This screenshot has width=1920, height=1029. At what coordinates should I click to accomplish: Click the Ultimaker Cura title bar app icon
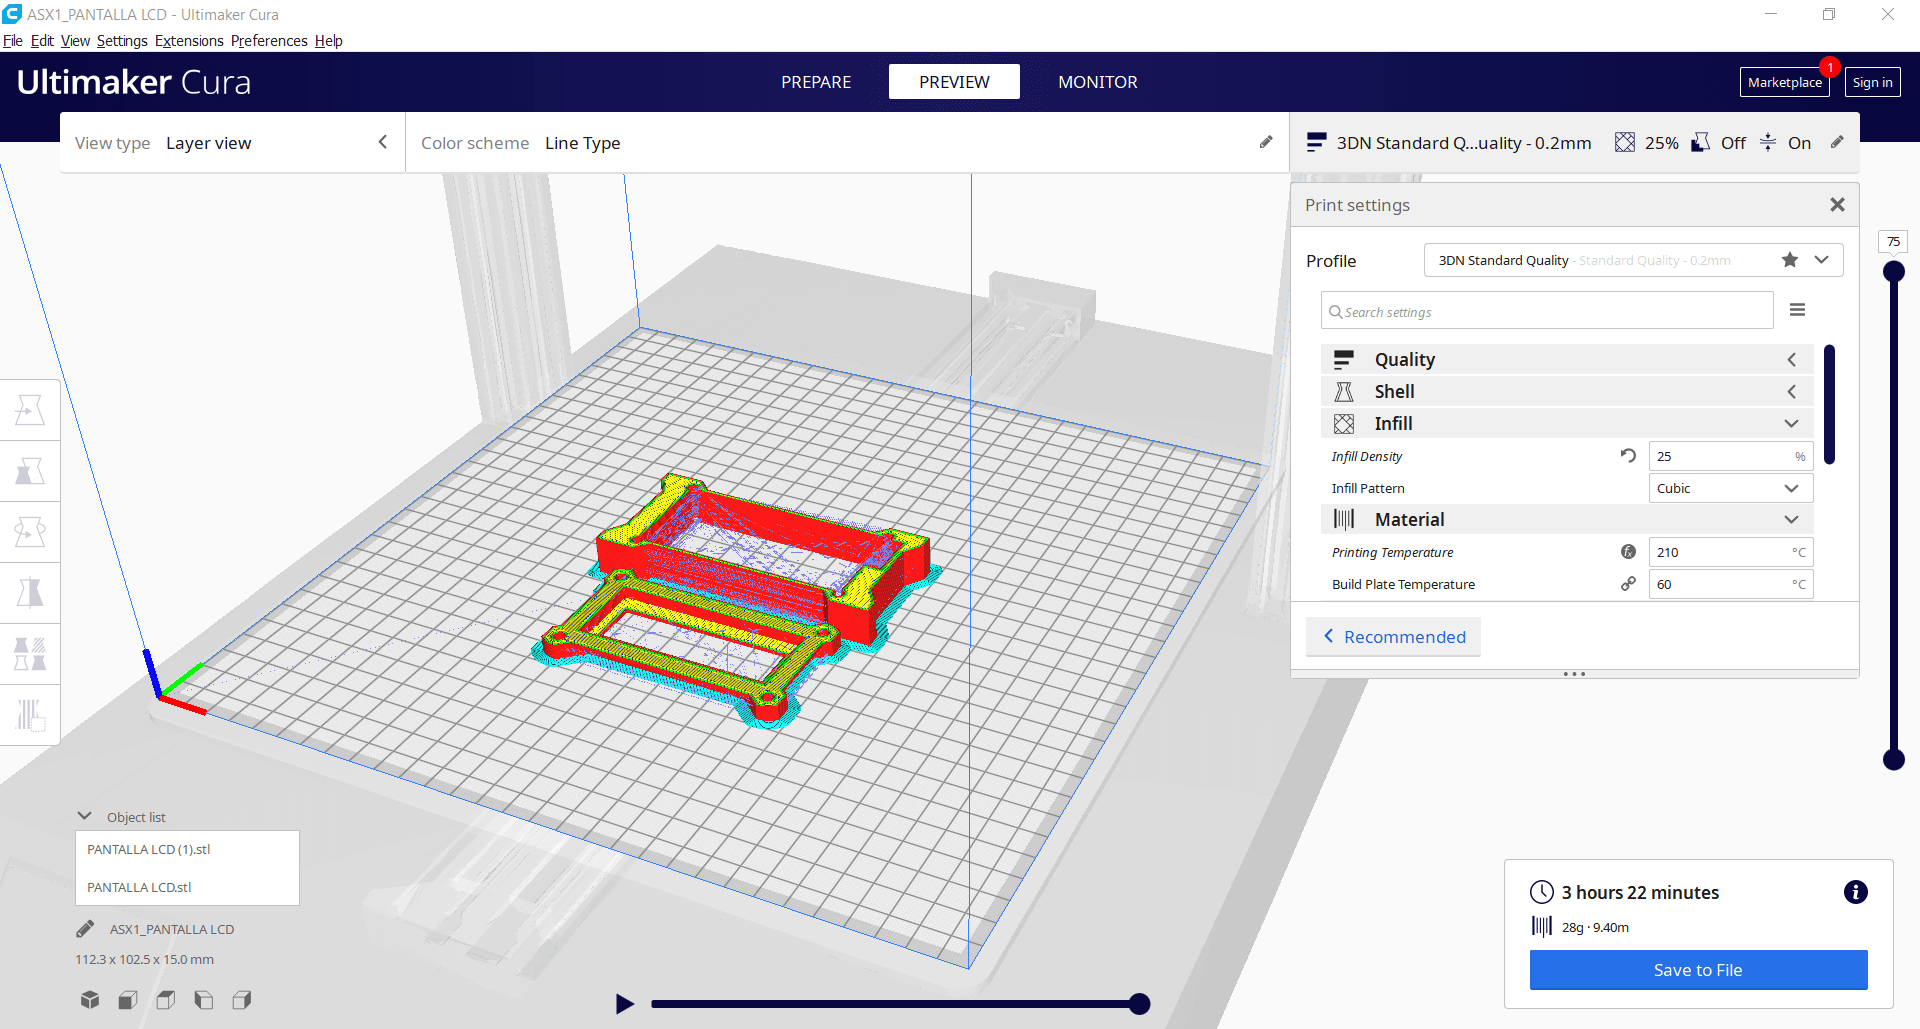(x=12, y=14)
